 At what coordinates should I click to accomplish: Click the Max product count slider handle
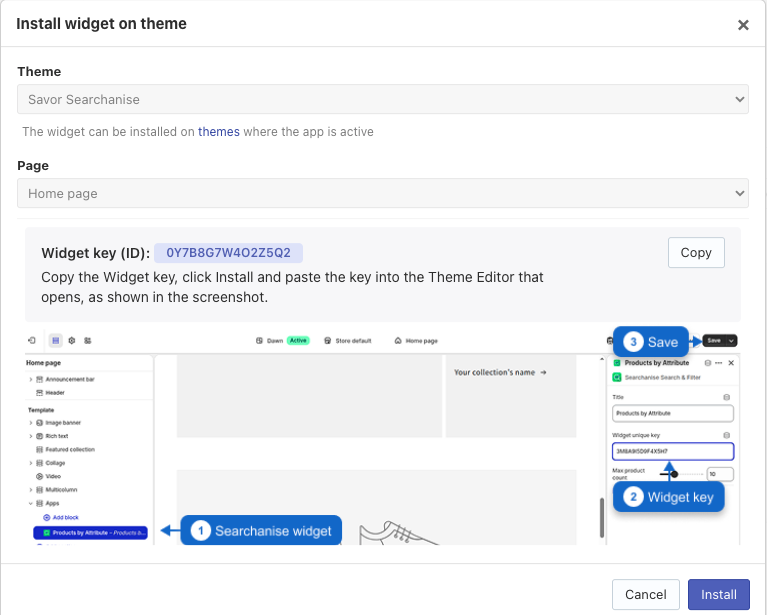[x=674, y=474]
